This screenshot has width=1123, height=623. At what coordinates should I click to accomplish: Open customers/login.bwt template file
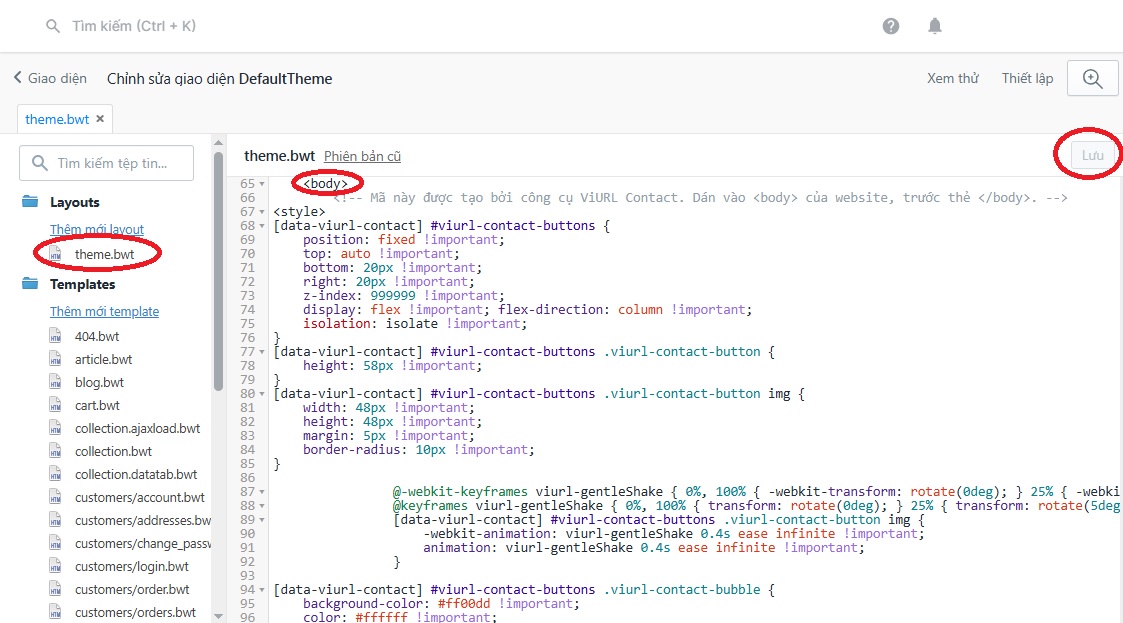pyautogui.click(x=132, y=566)
